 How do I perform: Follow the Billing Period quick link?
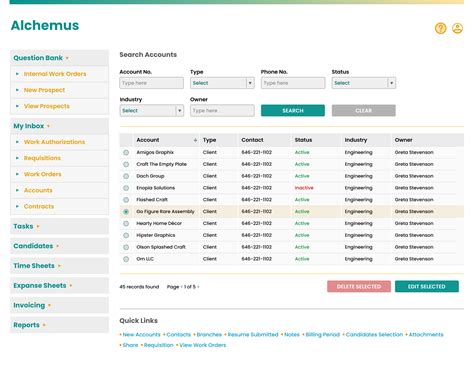[322, 335]
